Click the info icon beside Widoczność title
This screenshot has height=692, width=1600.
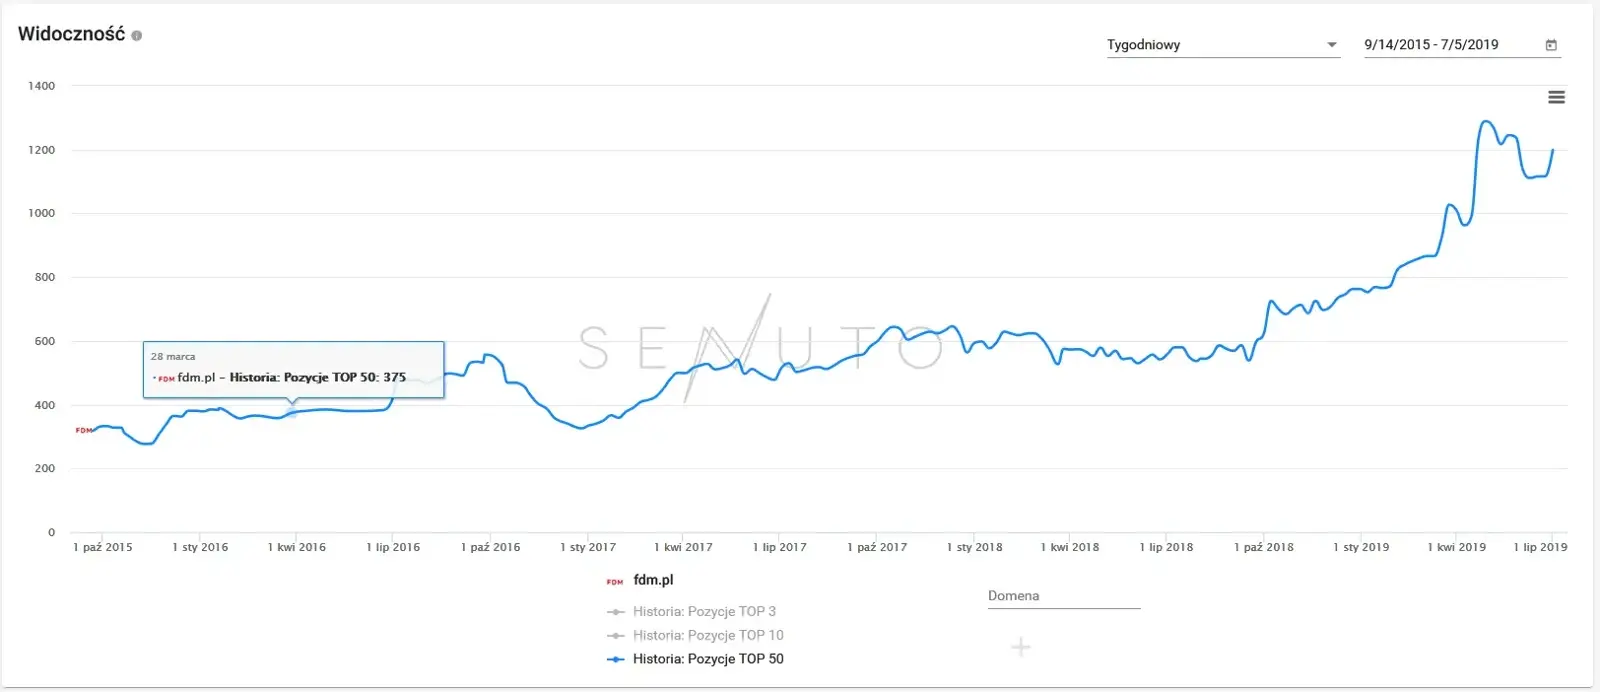137,35
